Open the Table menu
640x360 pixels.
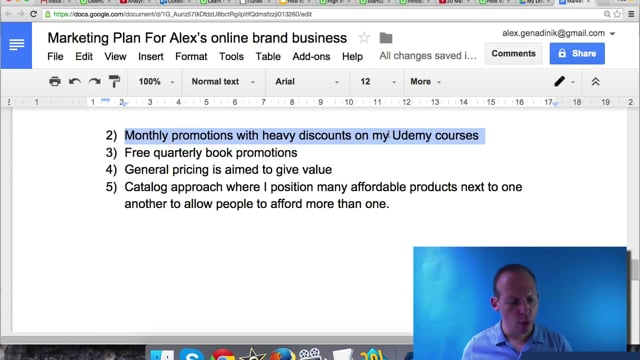[268, 56]
